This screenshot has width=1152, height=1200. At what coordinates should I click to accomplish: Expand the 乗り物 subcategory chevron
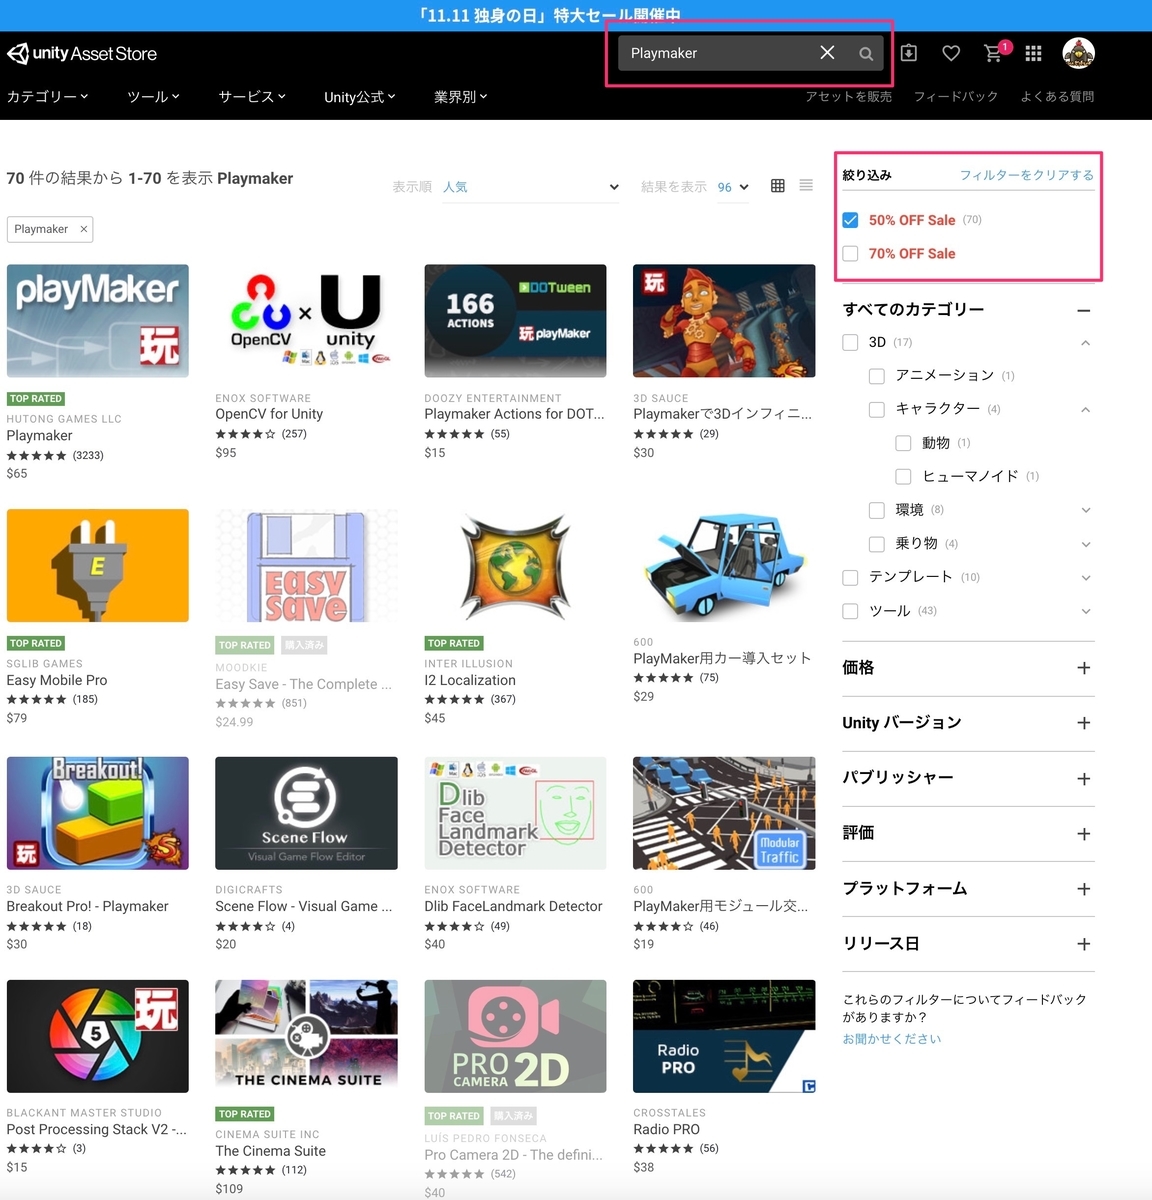(1086, 544)
